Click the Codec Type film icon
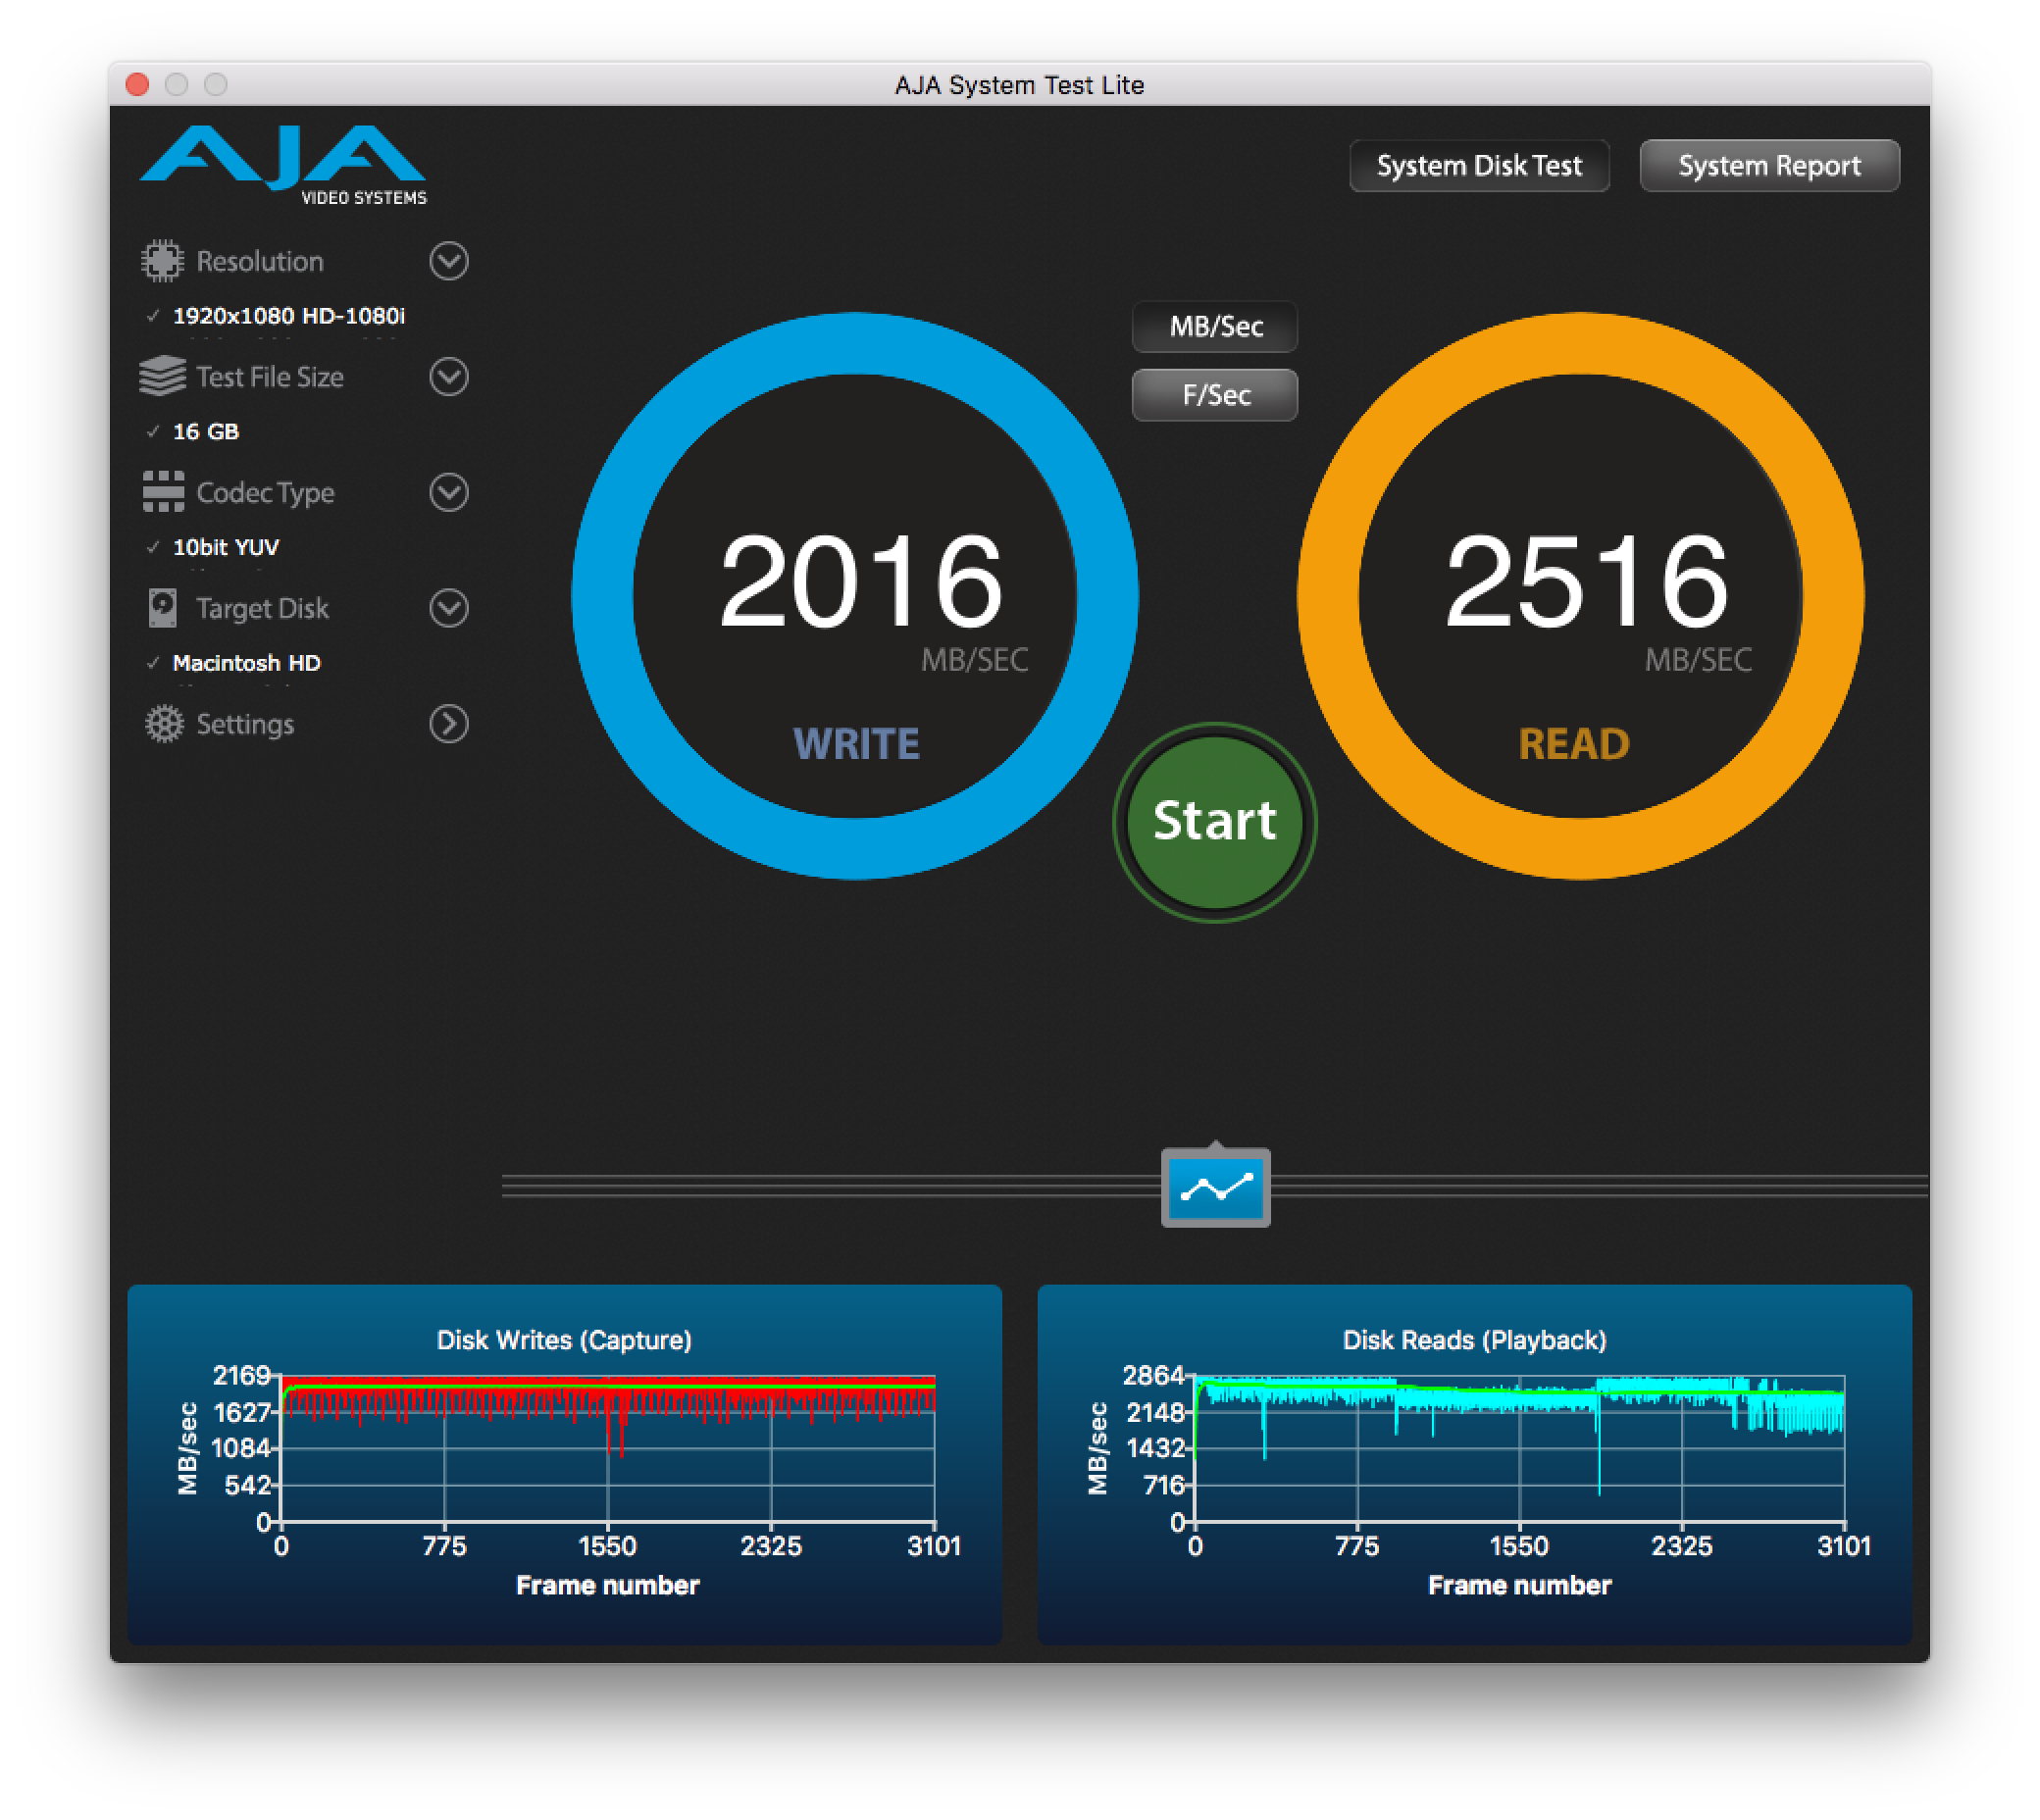 tap(163, 492)
